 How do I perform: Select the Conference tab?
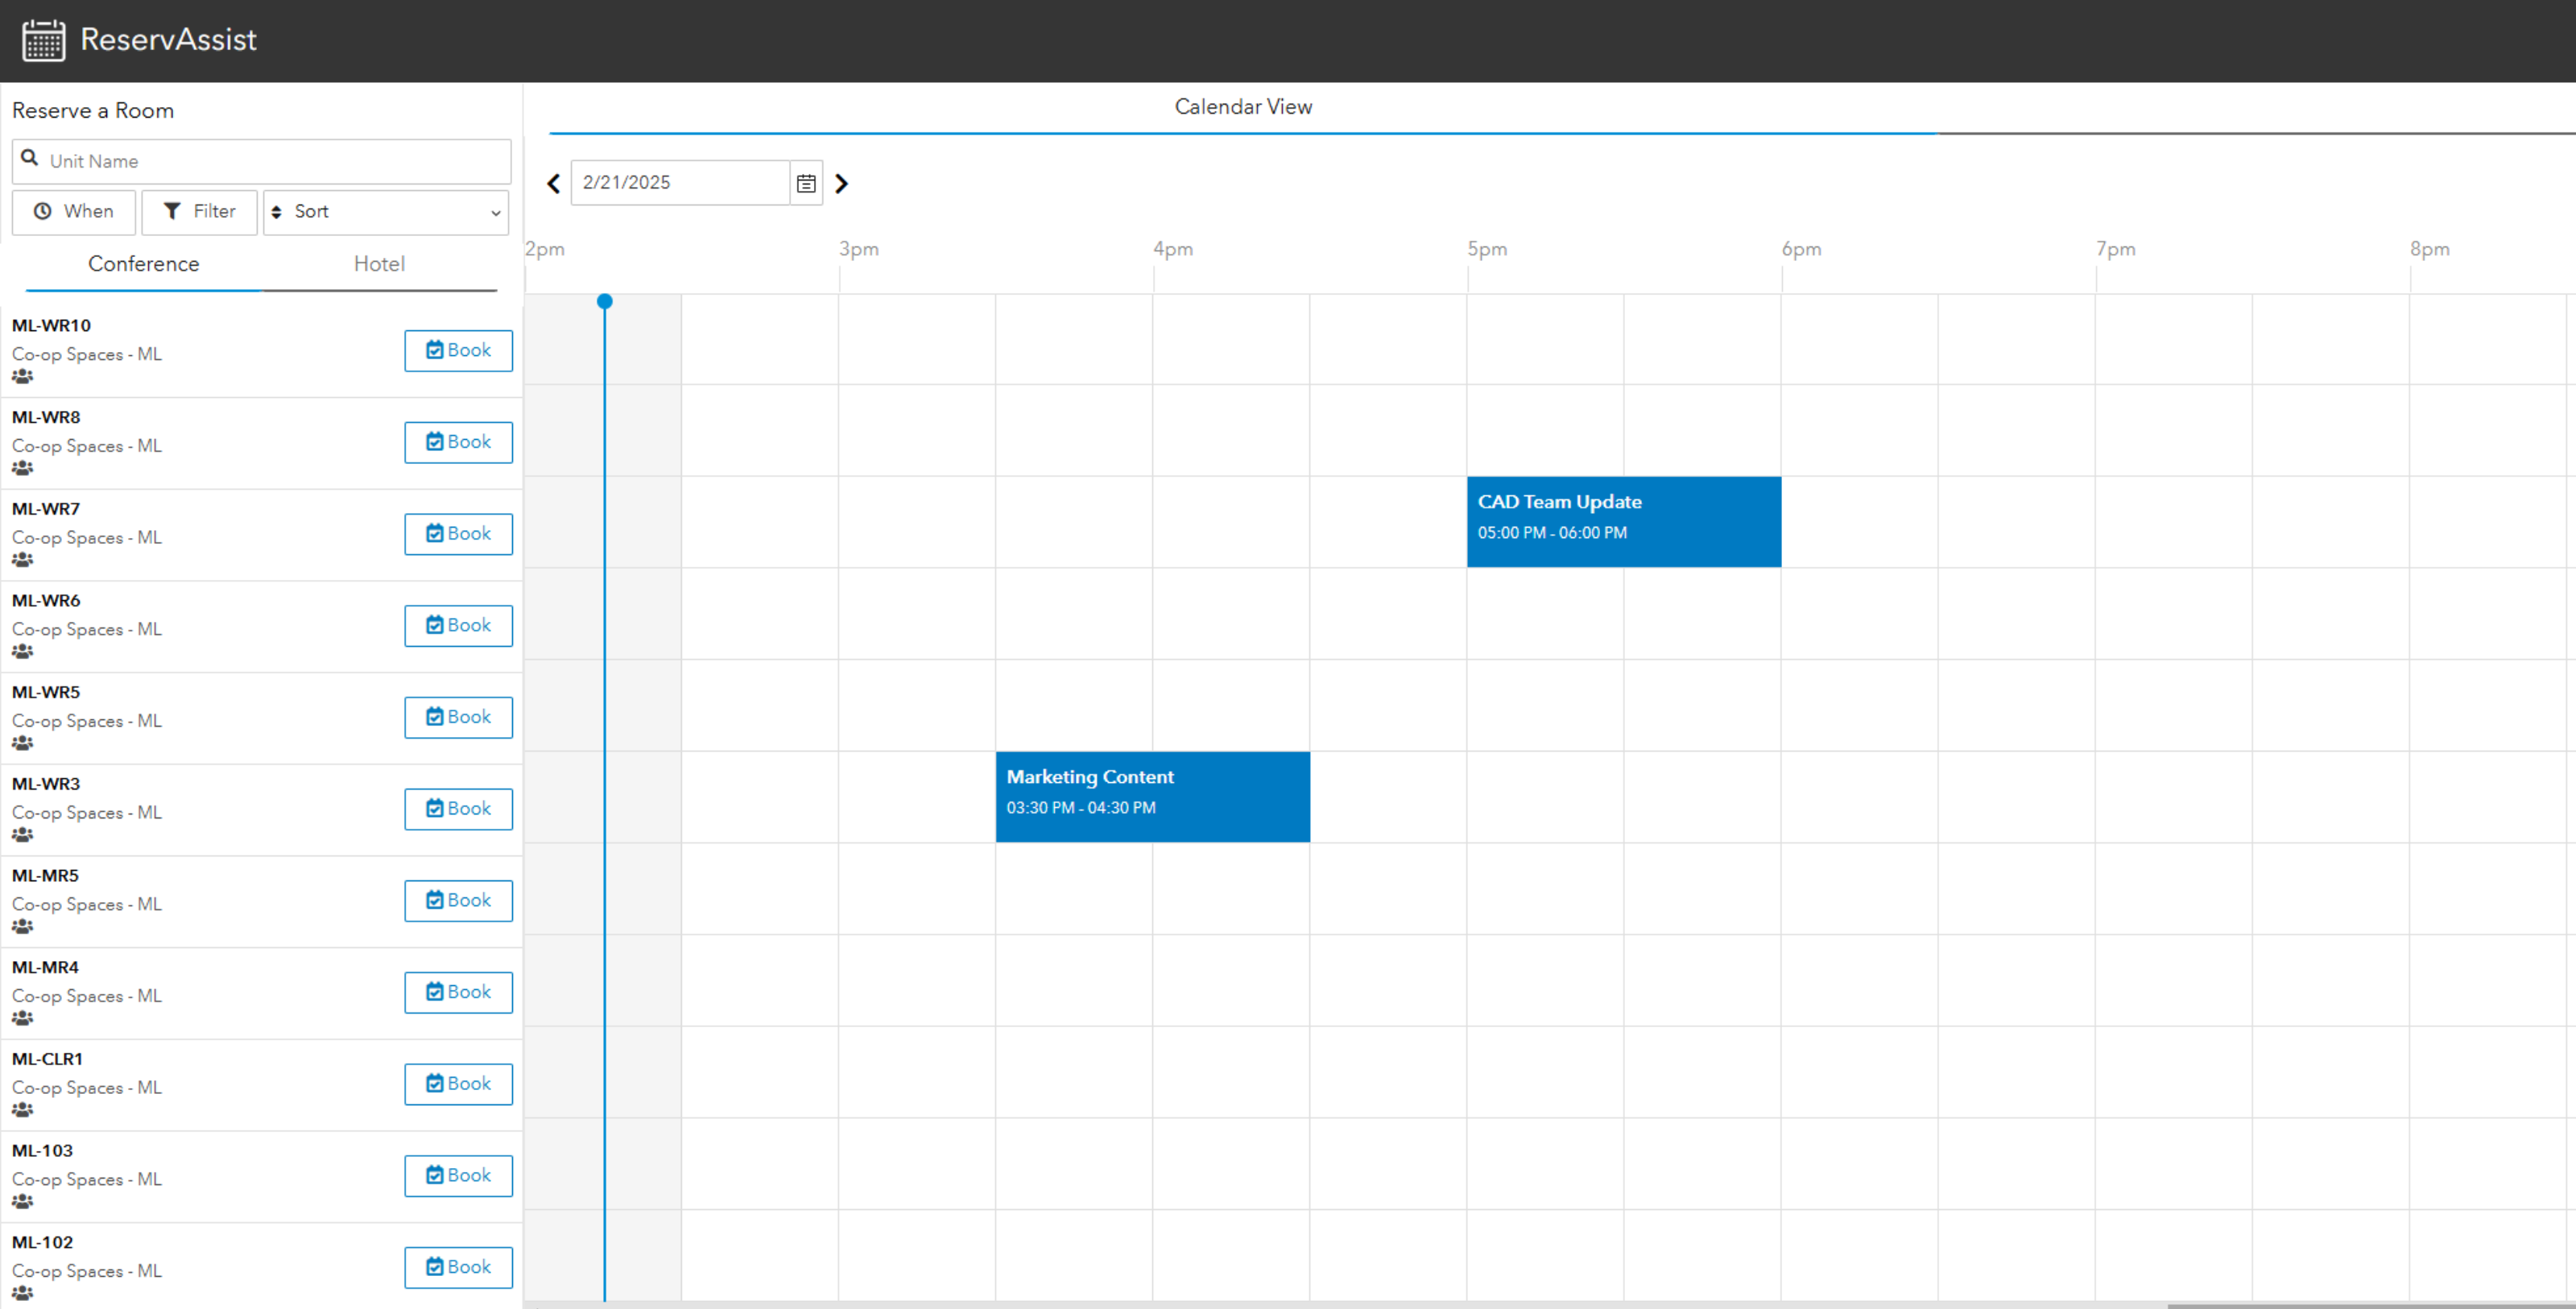point(143,264)
